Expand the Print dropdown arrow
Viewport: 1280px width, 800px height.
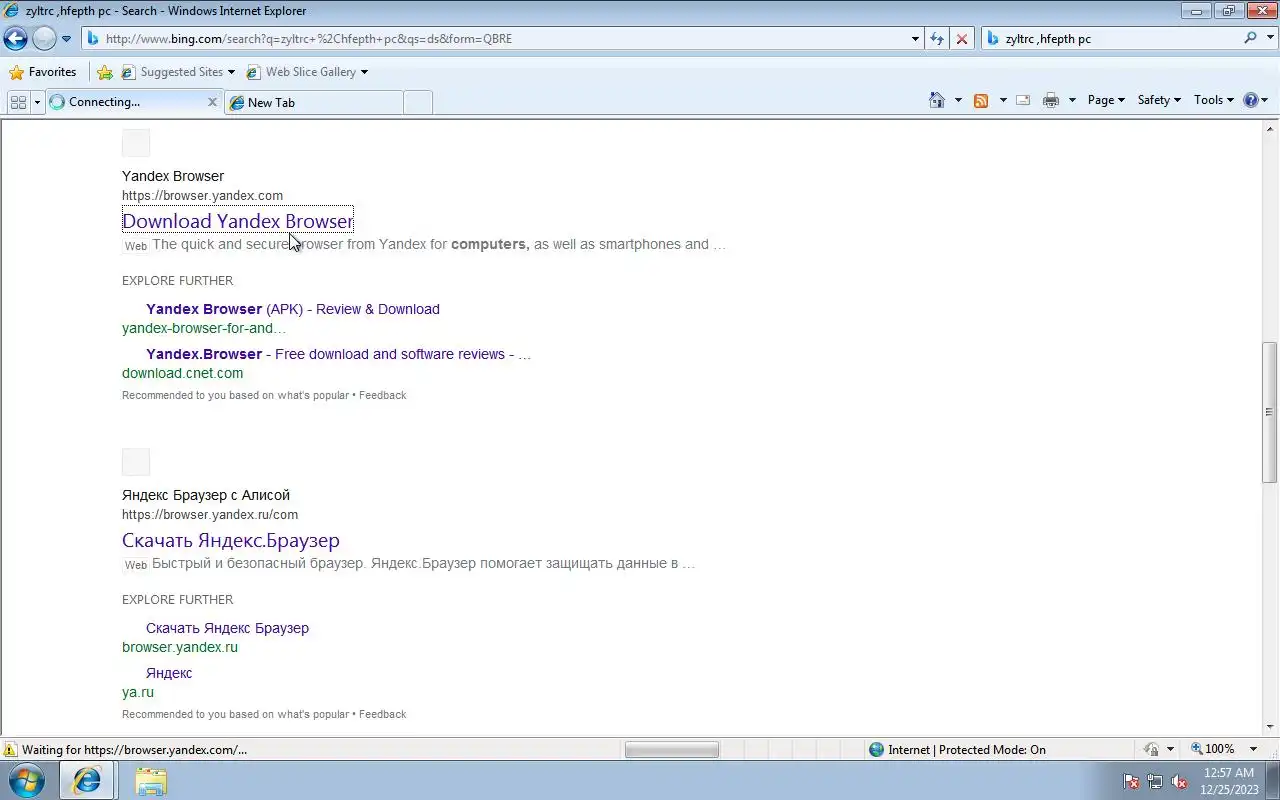1072,100
